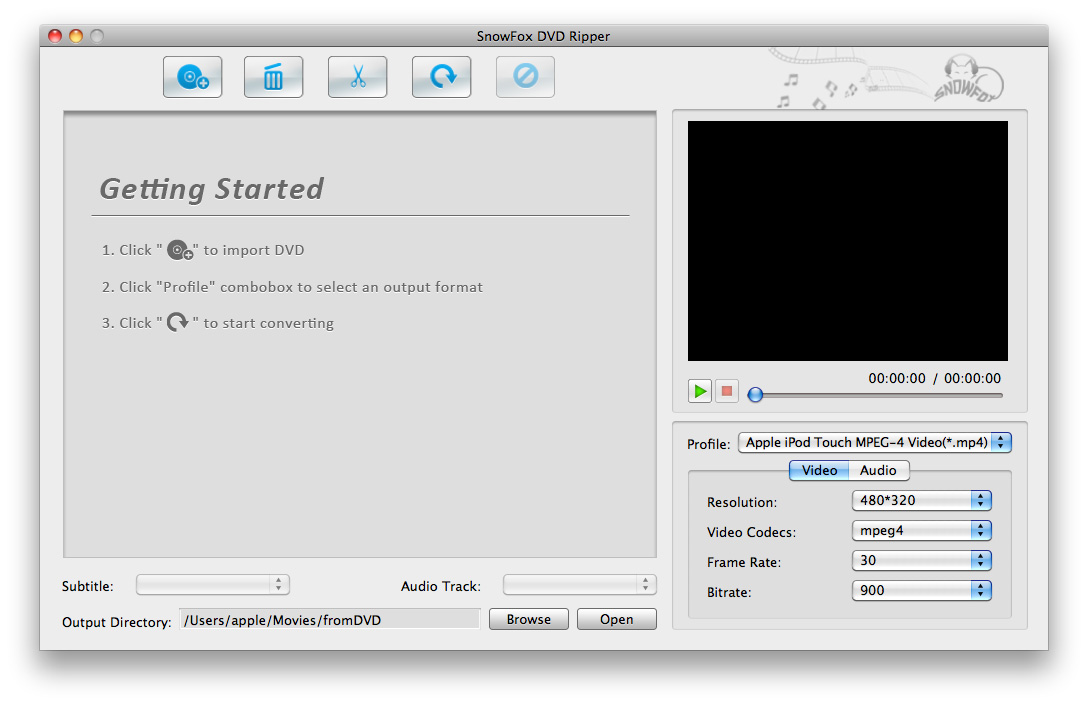
Task: Open the Subtitle dropdown
Action: point(212,585)
